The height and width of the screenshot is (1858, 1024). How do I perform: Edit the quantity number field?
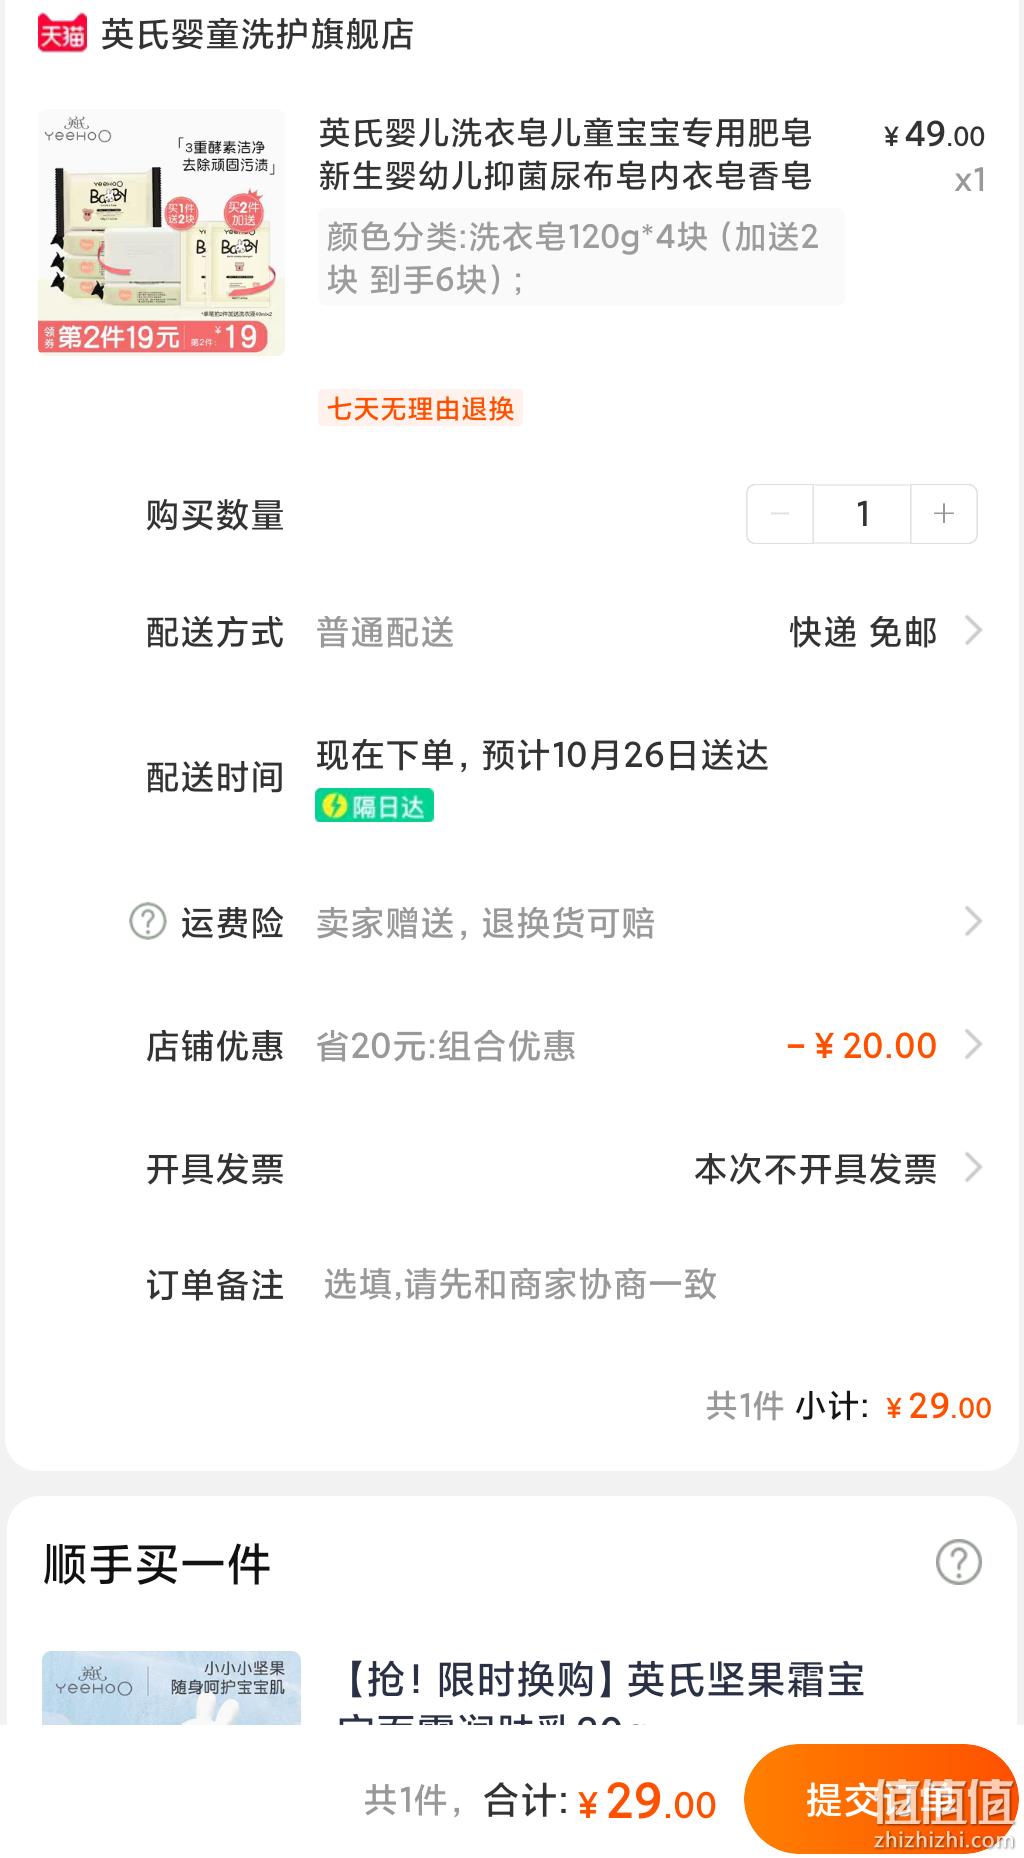click(862, 514)
